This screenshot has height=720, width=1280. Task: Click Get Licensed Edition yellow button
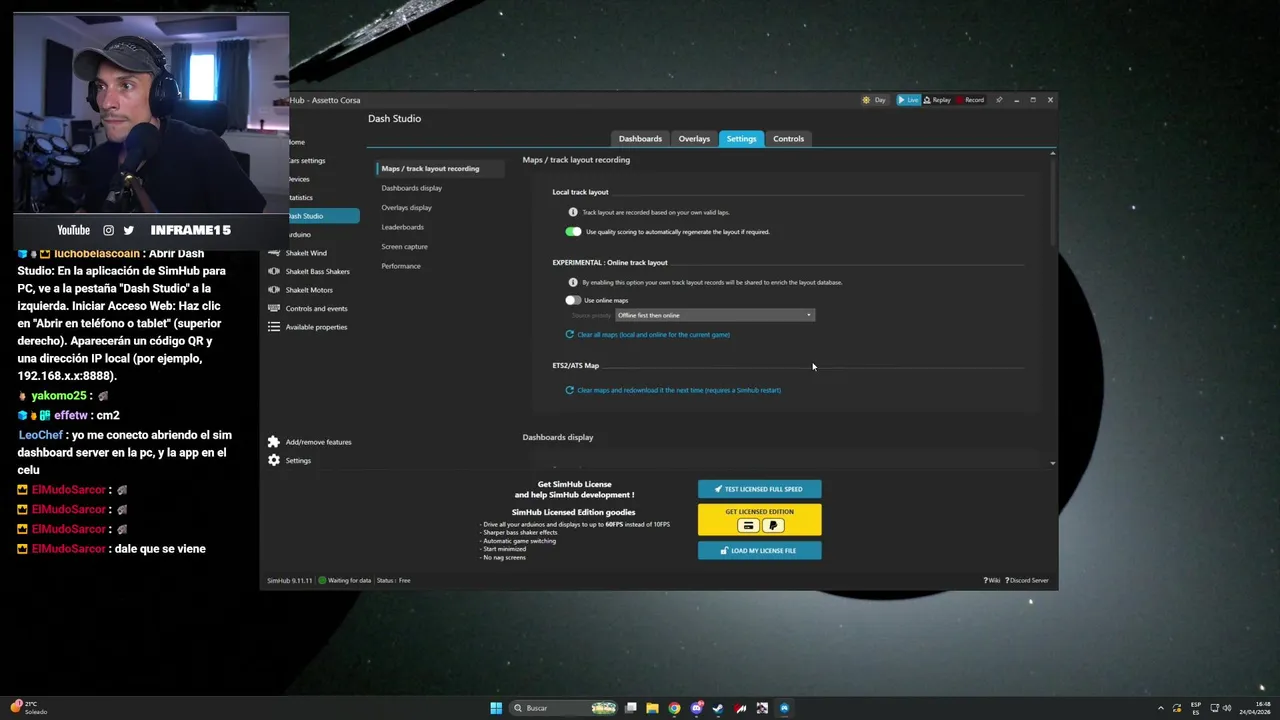tap(759, 519)
